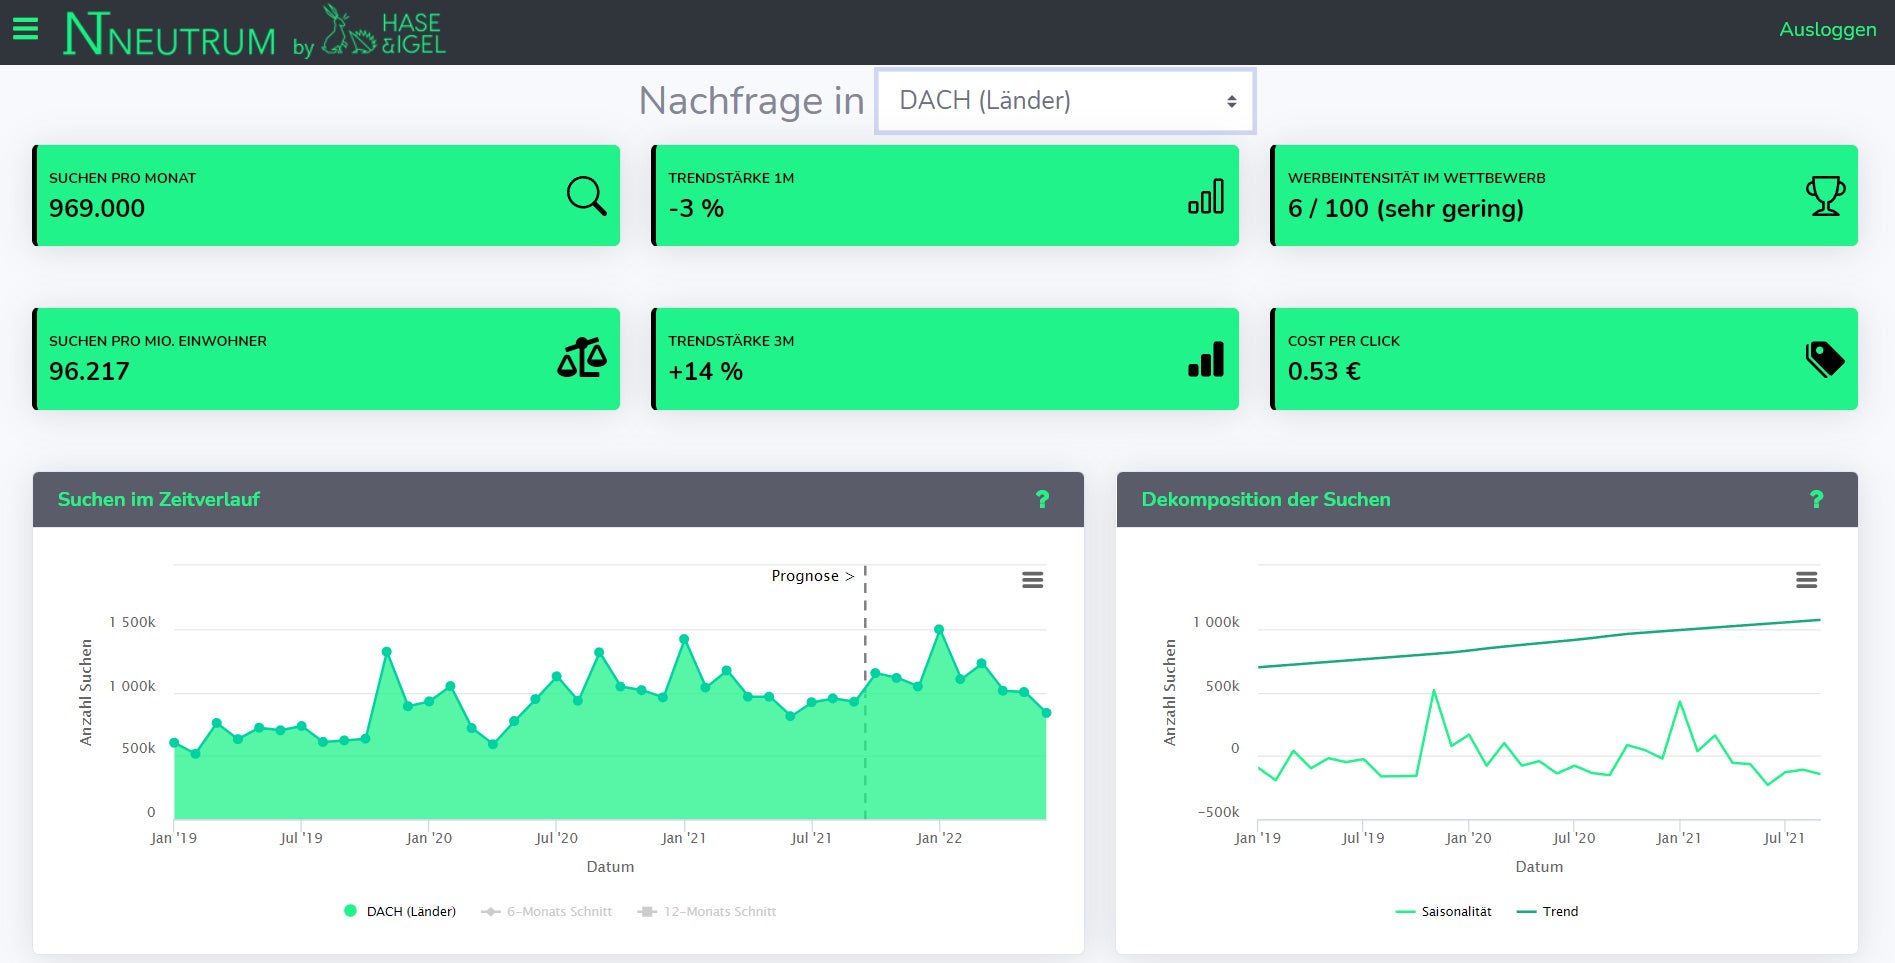Open the hamburger navigation menu

[25, 29]
